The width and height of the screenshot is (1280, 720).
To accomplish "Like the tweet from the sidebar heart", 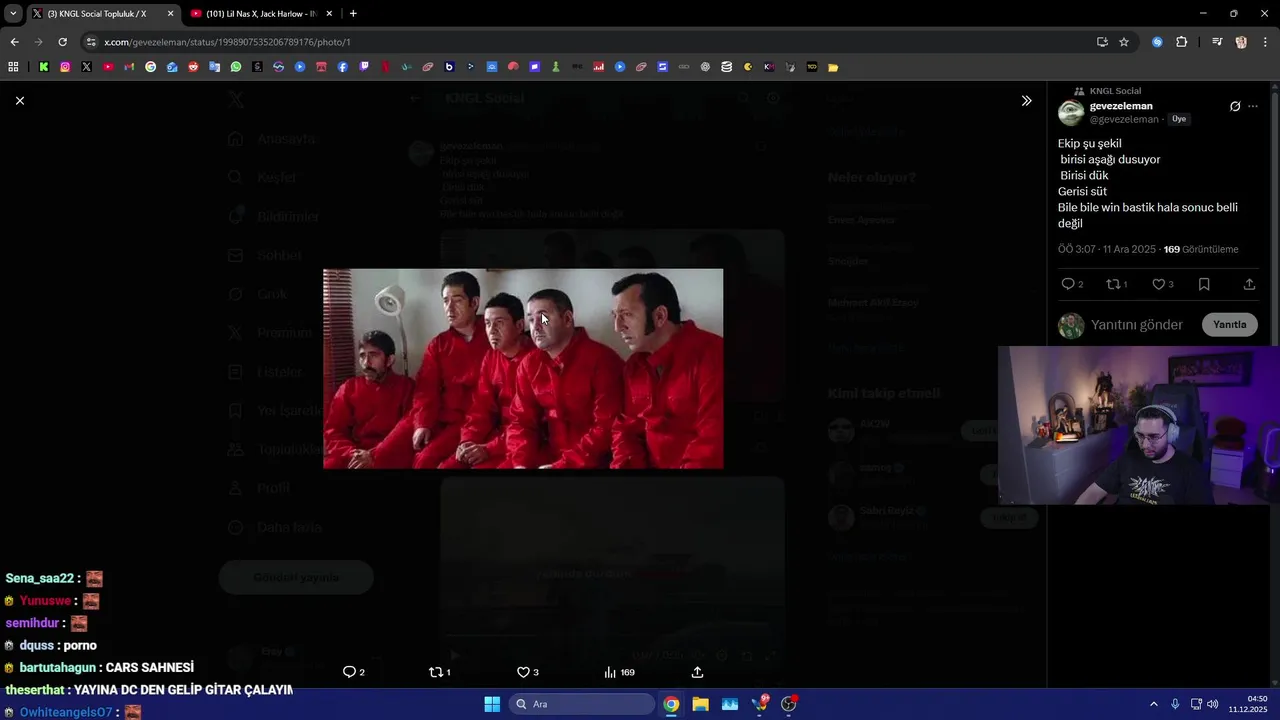I will coord(1158,284).
